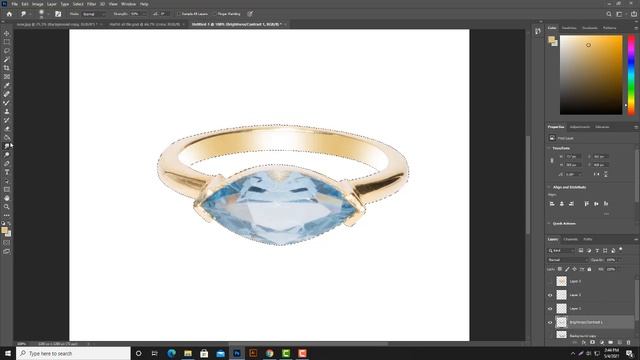Click flip horizontal icon in Transform
640x360 pixels.
(596, 174)
